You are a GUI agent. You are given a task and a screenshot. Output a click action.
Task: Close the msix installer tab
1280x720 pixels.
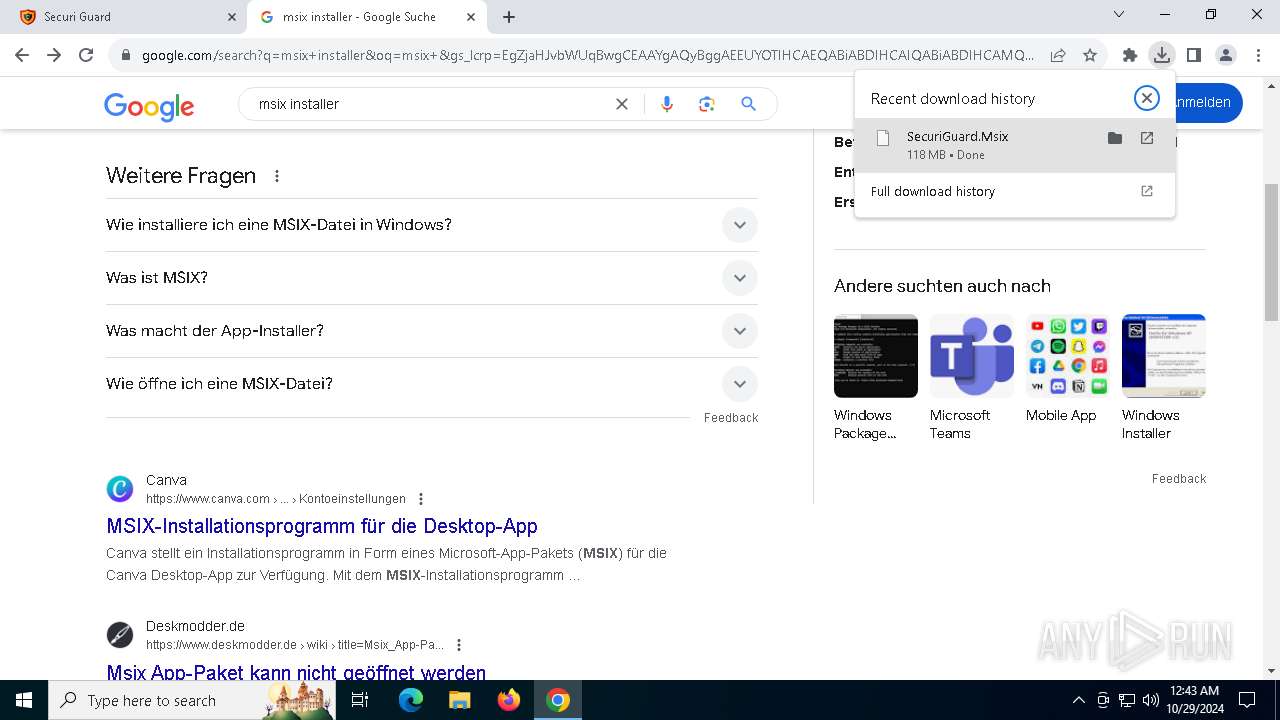[471, 17]
